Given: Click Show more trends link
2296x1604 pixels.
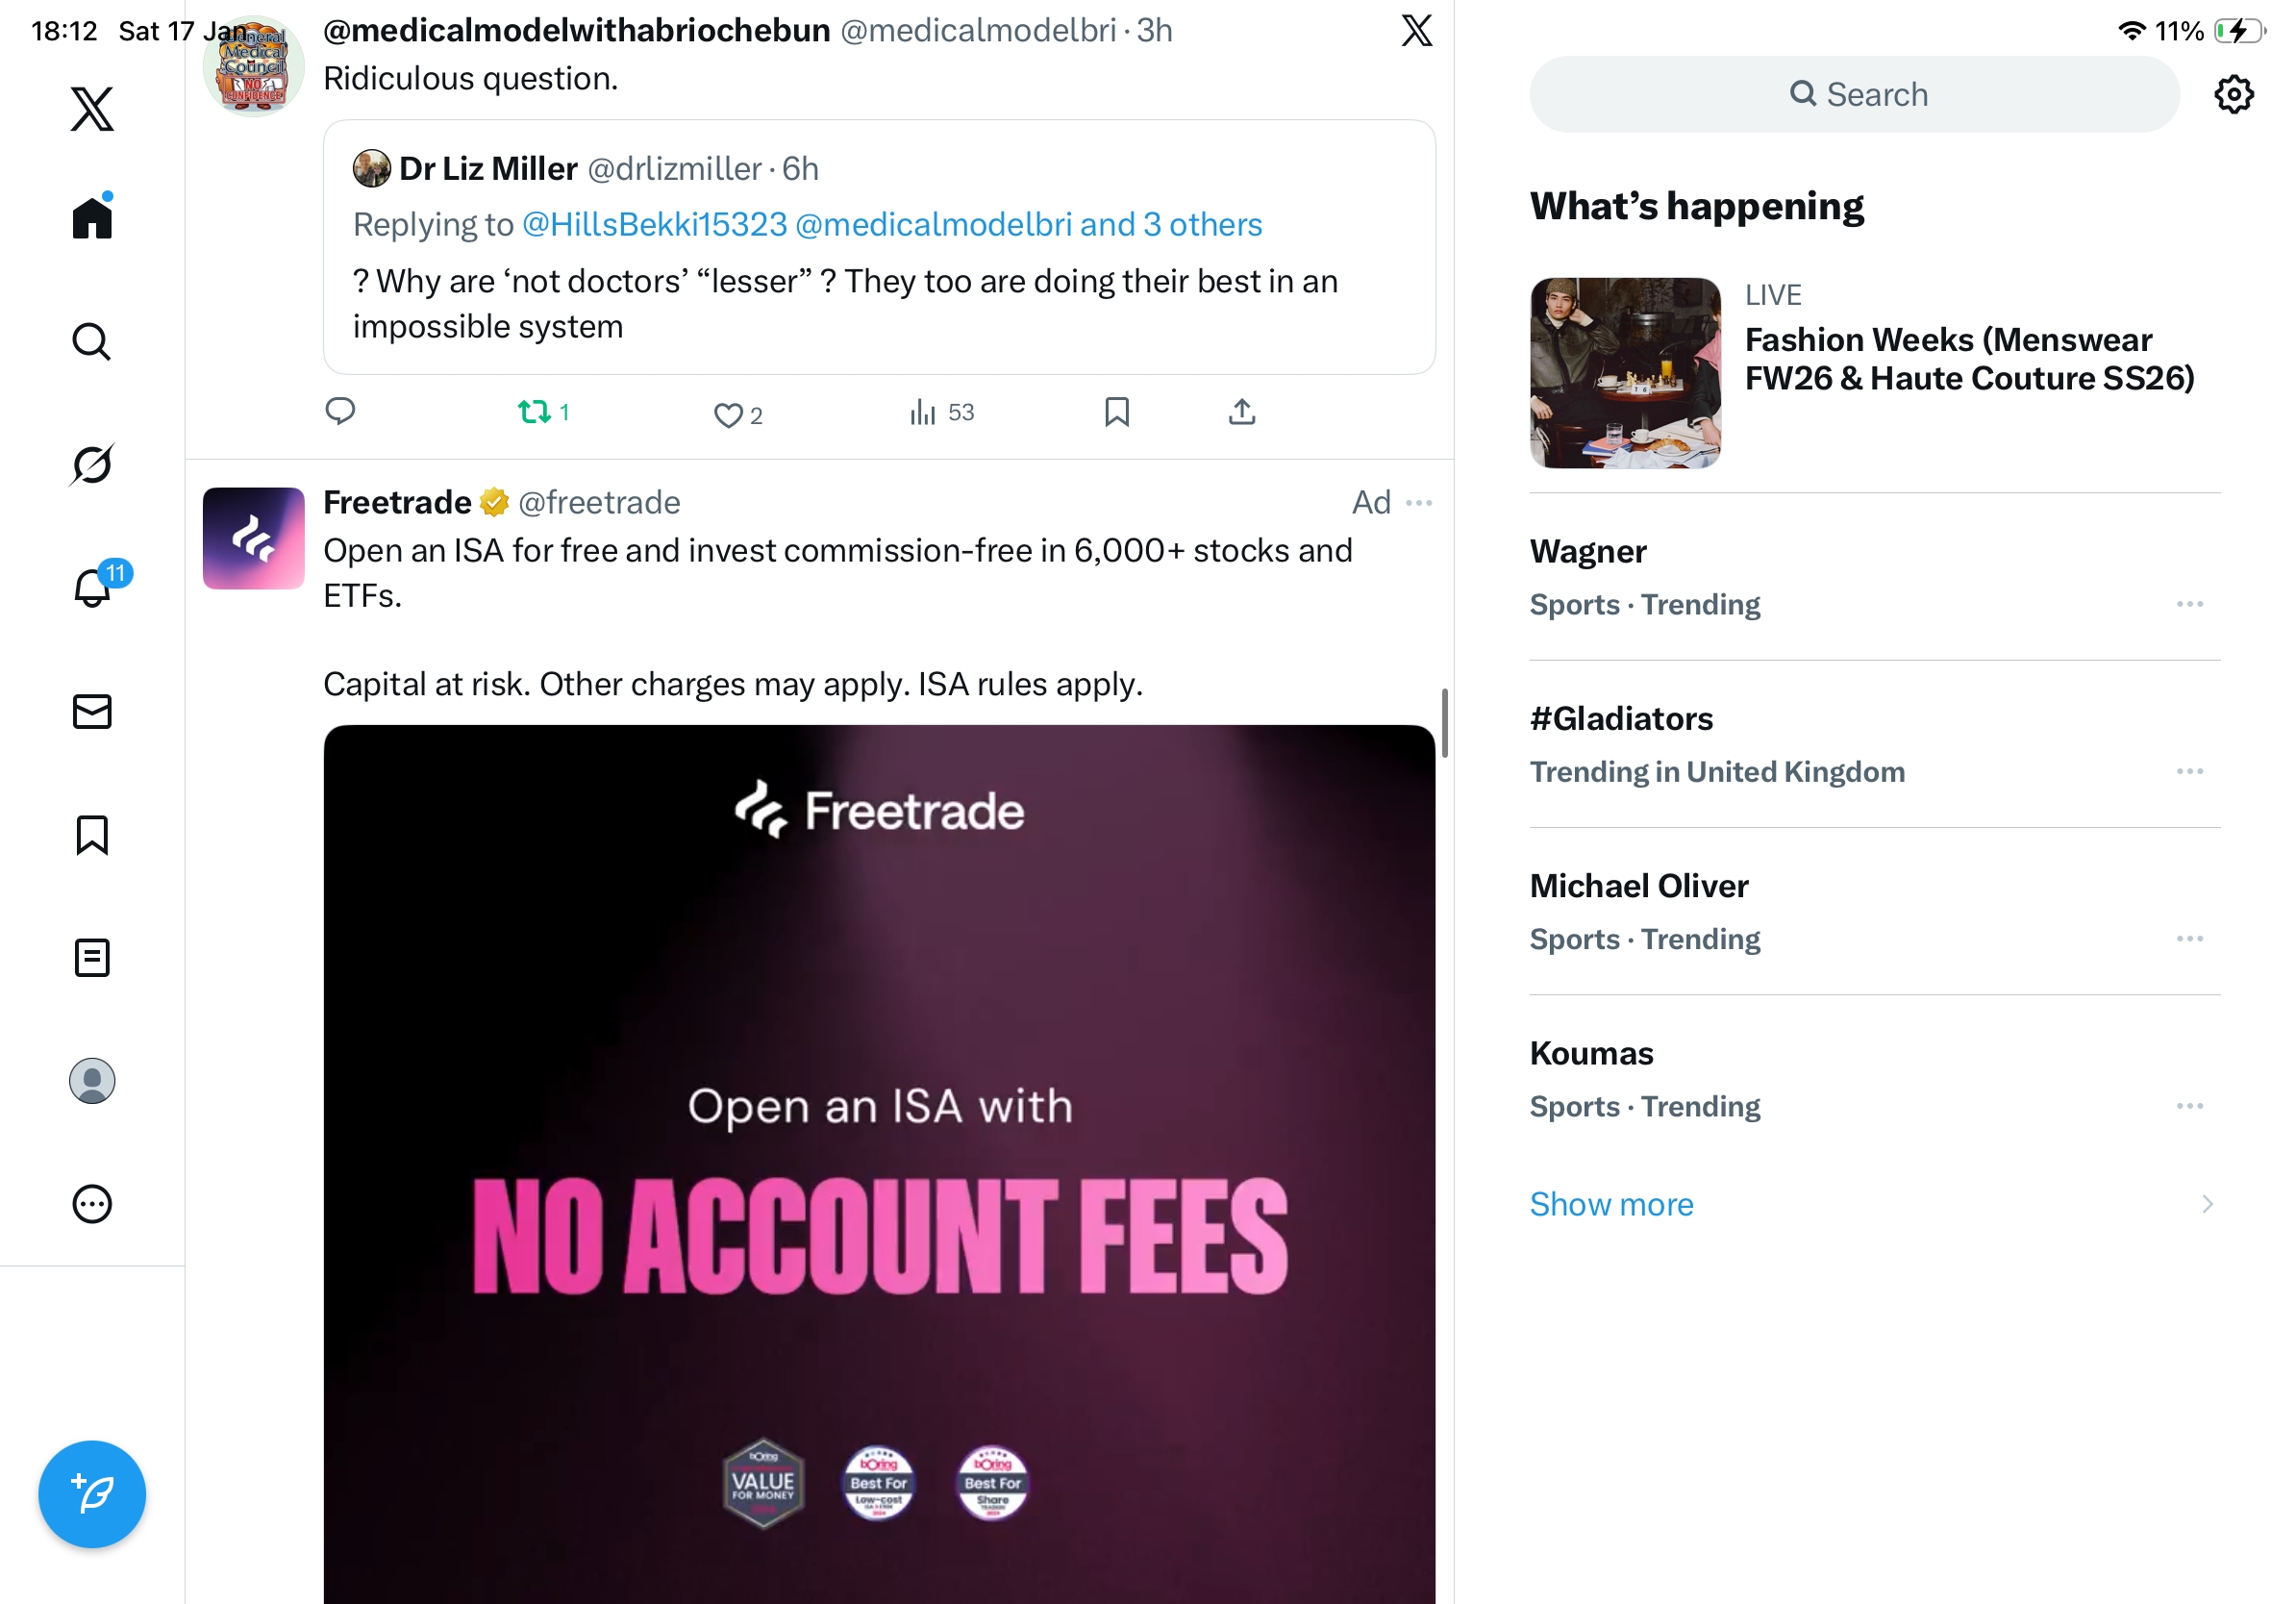Looking at the screenshot, I should coord(1611,1204).
